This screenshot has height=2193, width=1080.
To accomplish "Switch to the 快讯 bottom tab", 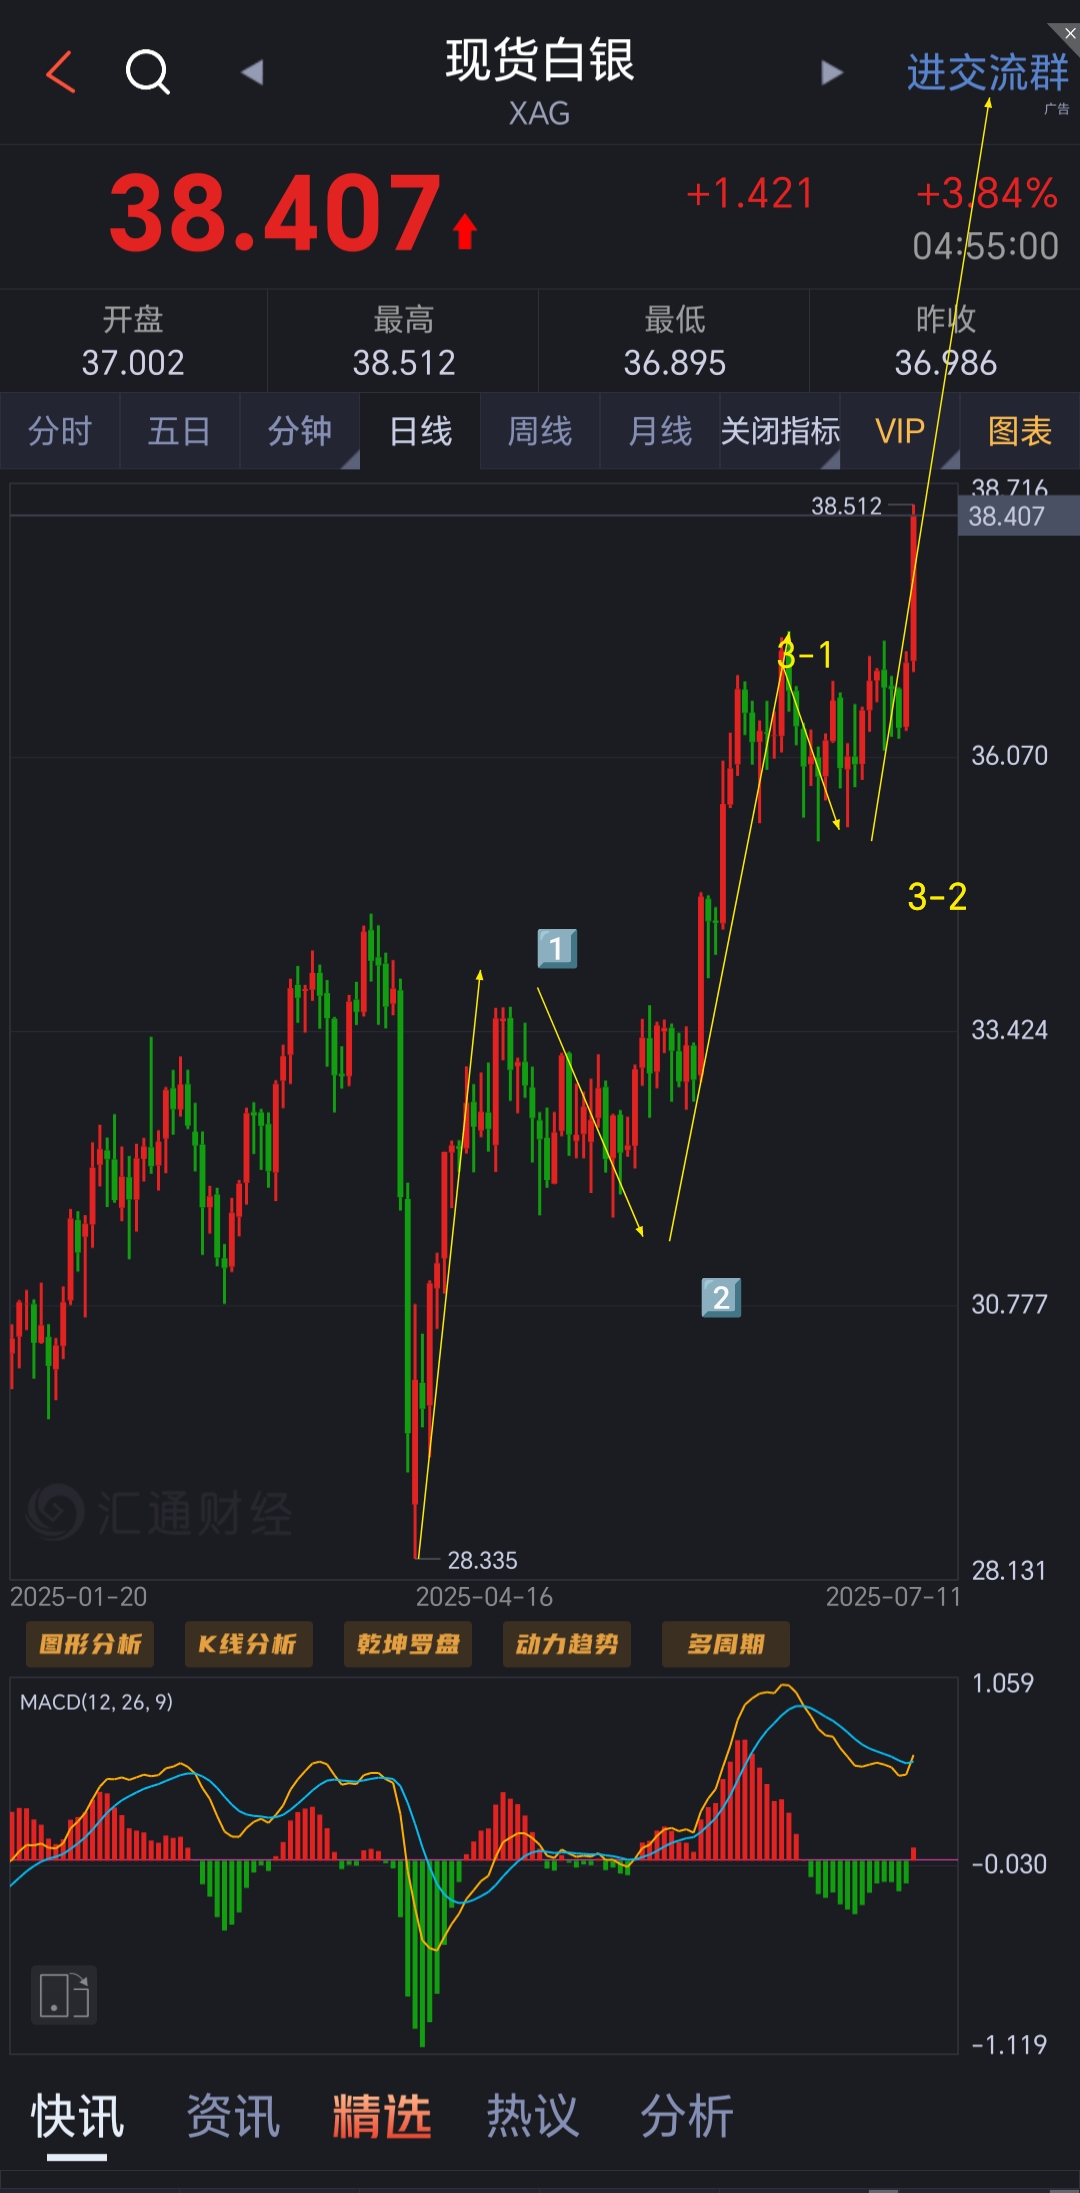I will click(77, 2116).
